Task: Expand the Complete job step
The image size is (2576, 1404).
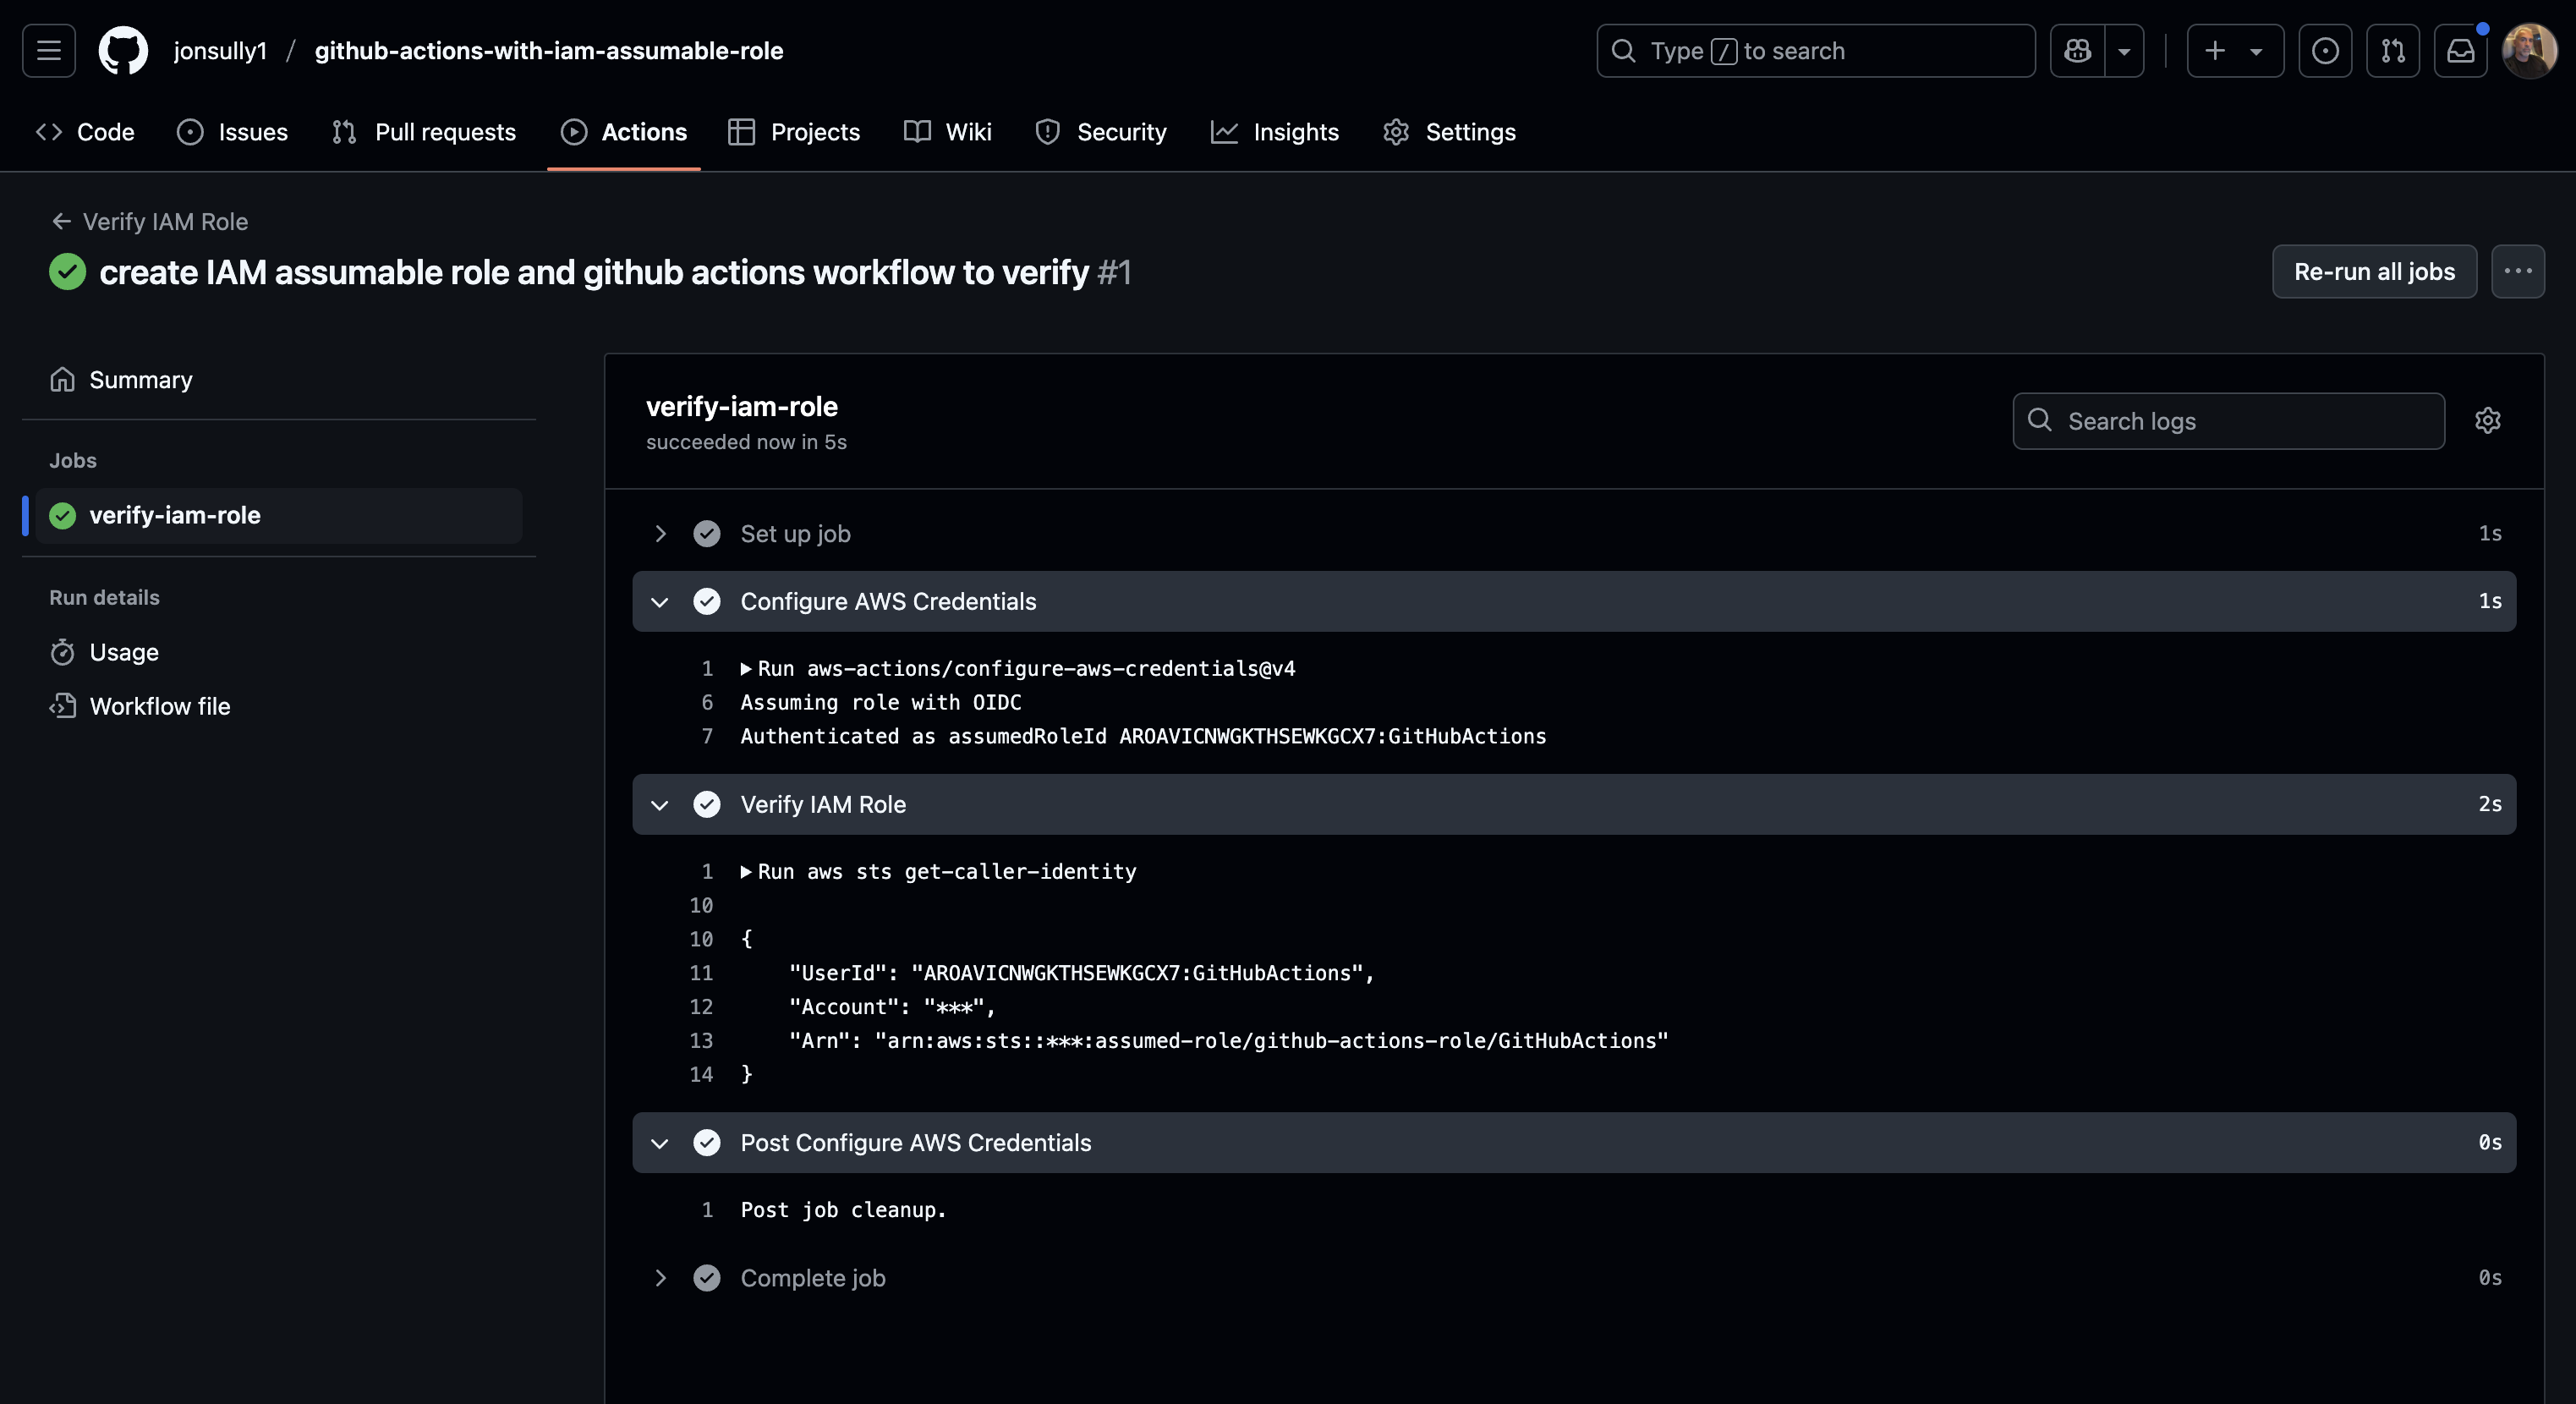Action: pyautogui.click(x=660, y=1278)
